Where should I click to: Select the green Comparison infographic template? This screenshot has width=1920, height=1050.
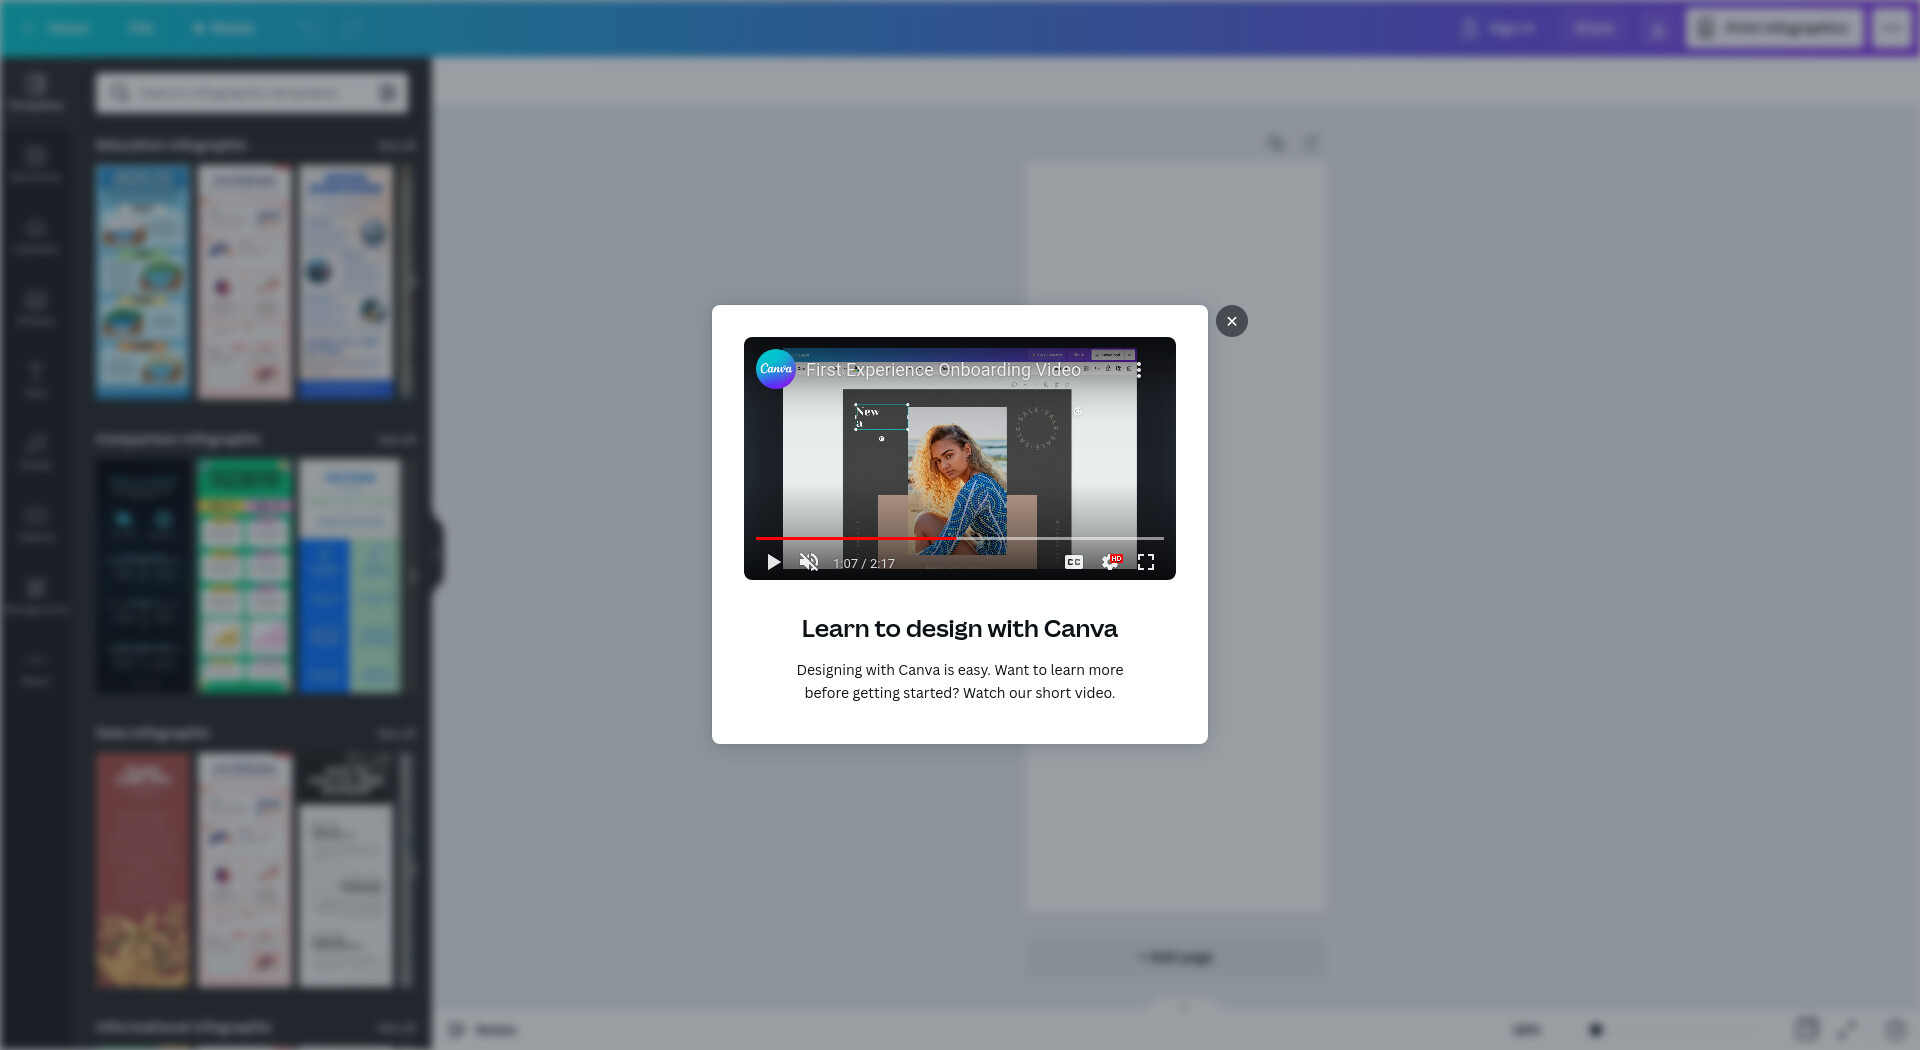244,576
